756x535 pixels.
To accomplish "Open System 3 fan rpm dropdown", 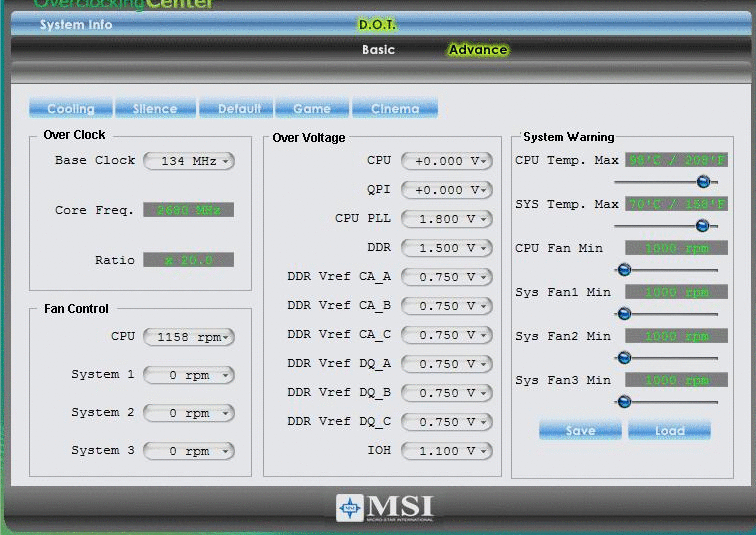I will 189,451.
